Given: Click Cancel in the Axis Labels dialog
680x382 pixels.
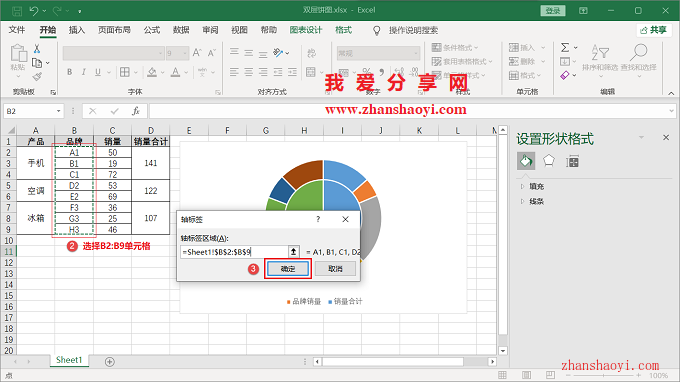Looking at the screenshot, I should click(x=335, y=269).
